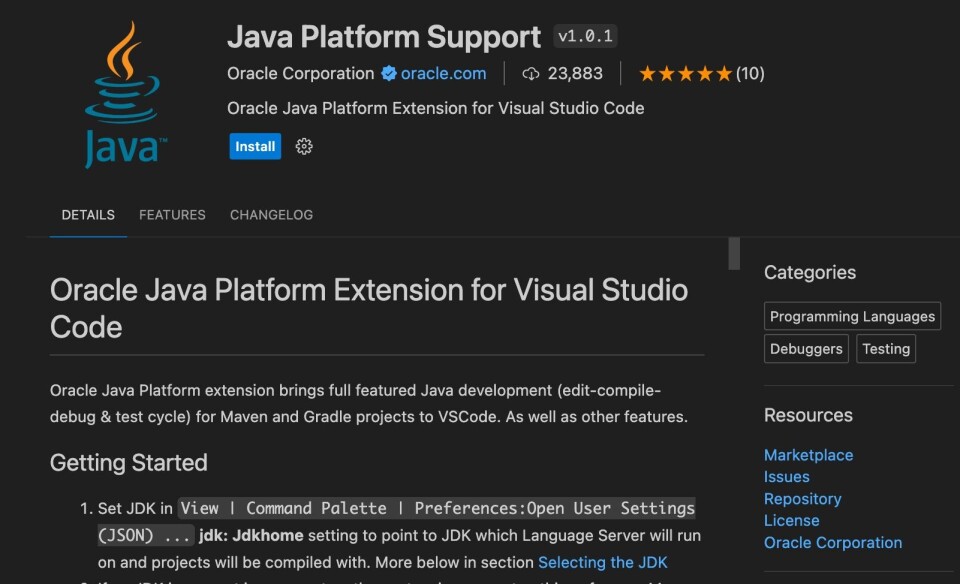This screenshot has width=960, height=584.
Task: Open the Marketplace resource link
Action: [808, 455]
